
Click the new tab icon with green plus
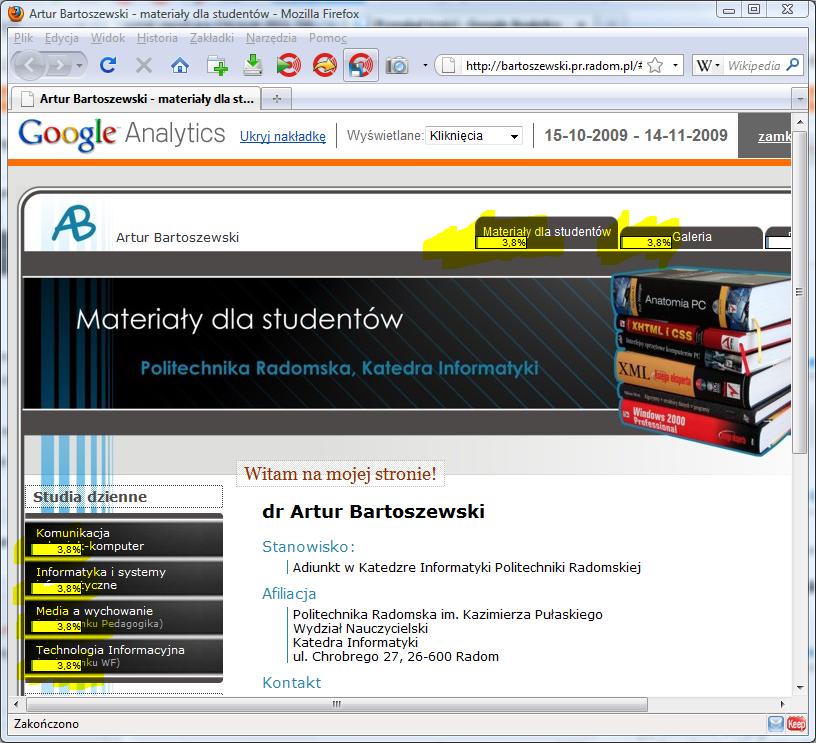pos(217,66)
